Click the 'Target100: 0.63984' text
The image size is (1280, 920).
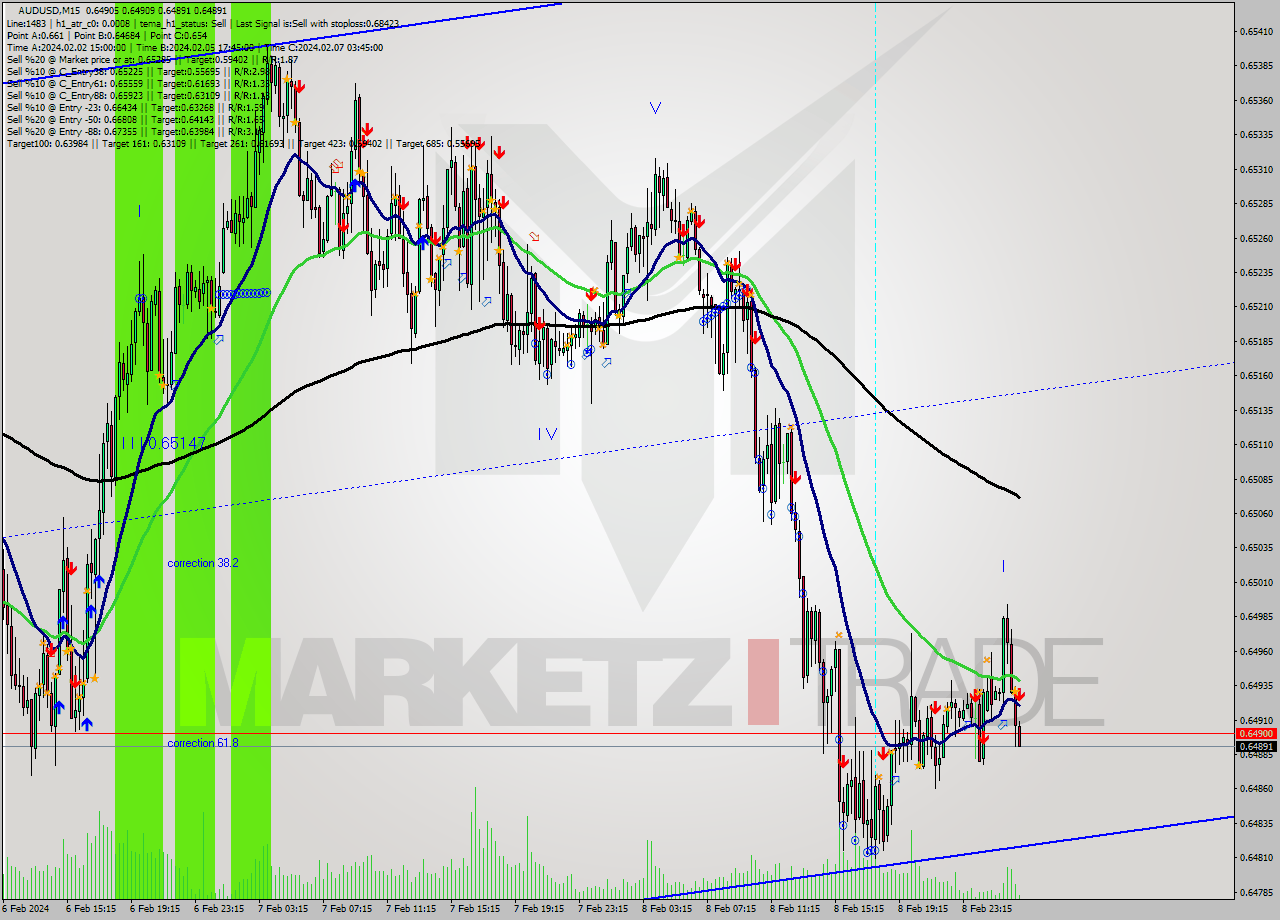[47, 143]
